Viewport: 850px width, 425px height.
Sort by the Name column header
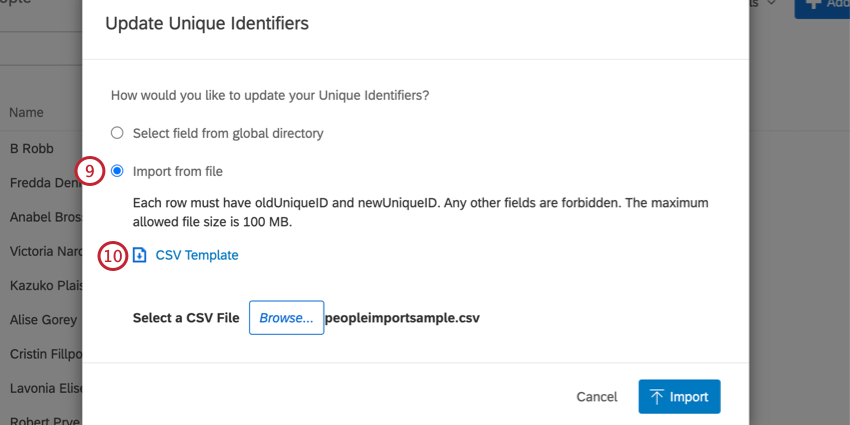(27, 113)
